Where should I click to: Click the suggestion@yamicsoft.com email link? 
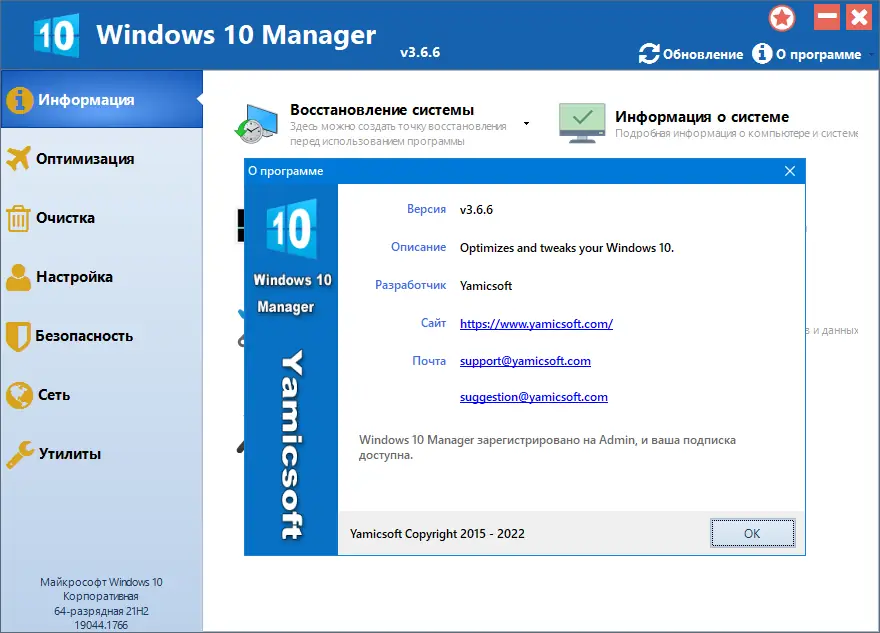pos(533,397)
